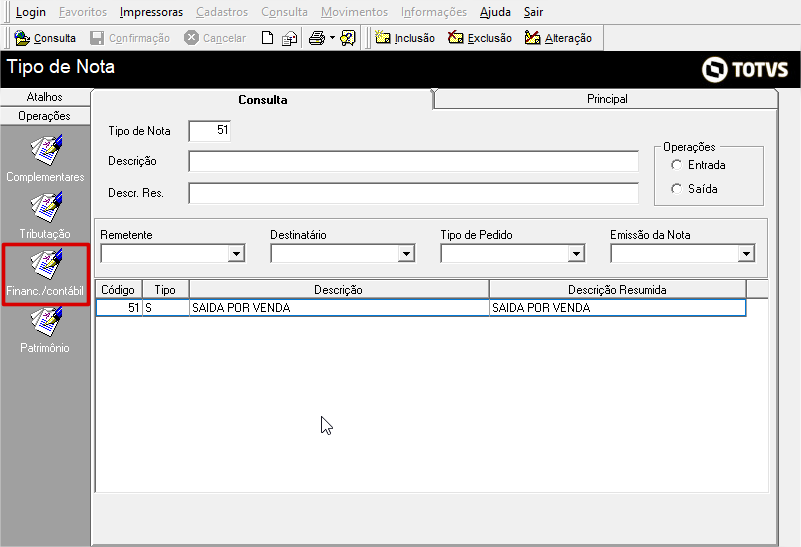Open the Cadastros menu

[x=222, y=12]
